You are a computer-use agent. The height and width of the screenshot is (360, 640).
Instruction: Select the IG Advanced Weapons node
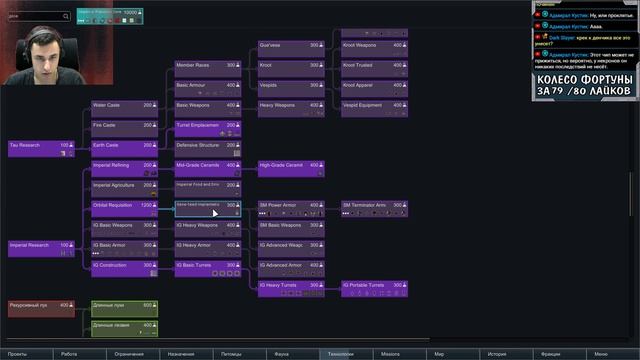coord(291,249)
